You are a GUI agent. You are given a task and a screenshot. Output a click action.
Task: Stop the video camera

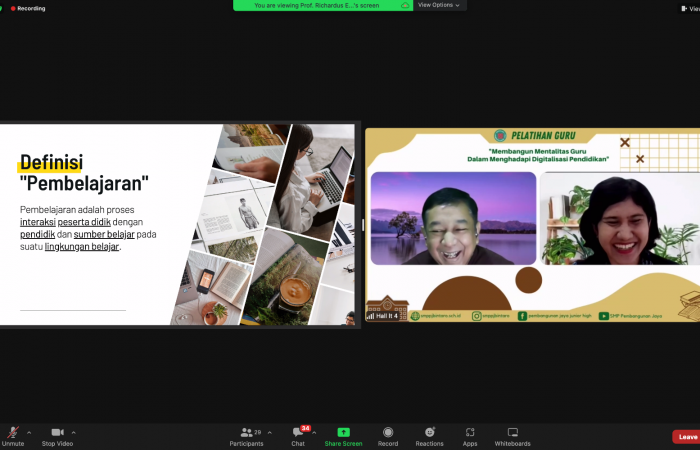[x=57, y=436]
